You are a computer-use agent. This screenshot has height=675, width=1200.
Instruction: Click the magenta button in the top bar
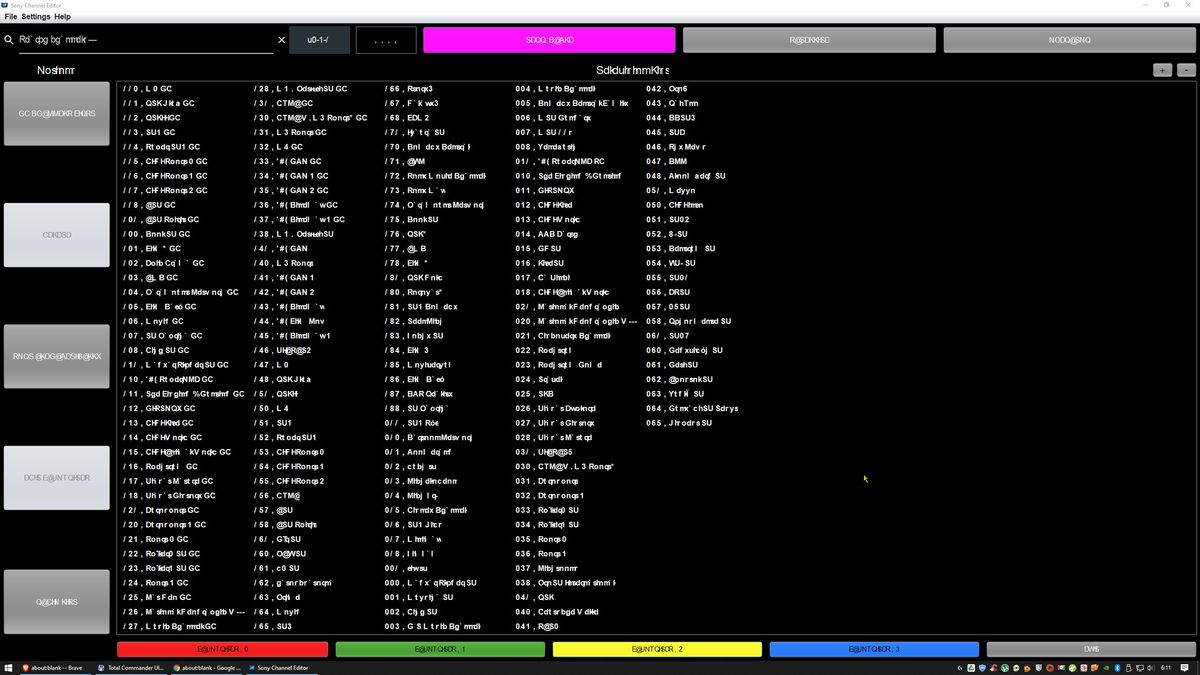tap(549, 40)
